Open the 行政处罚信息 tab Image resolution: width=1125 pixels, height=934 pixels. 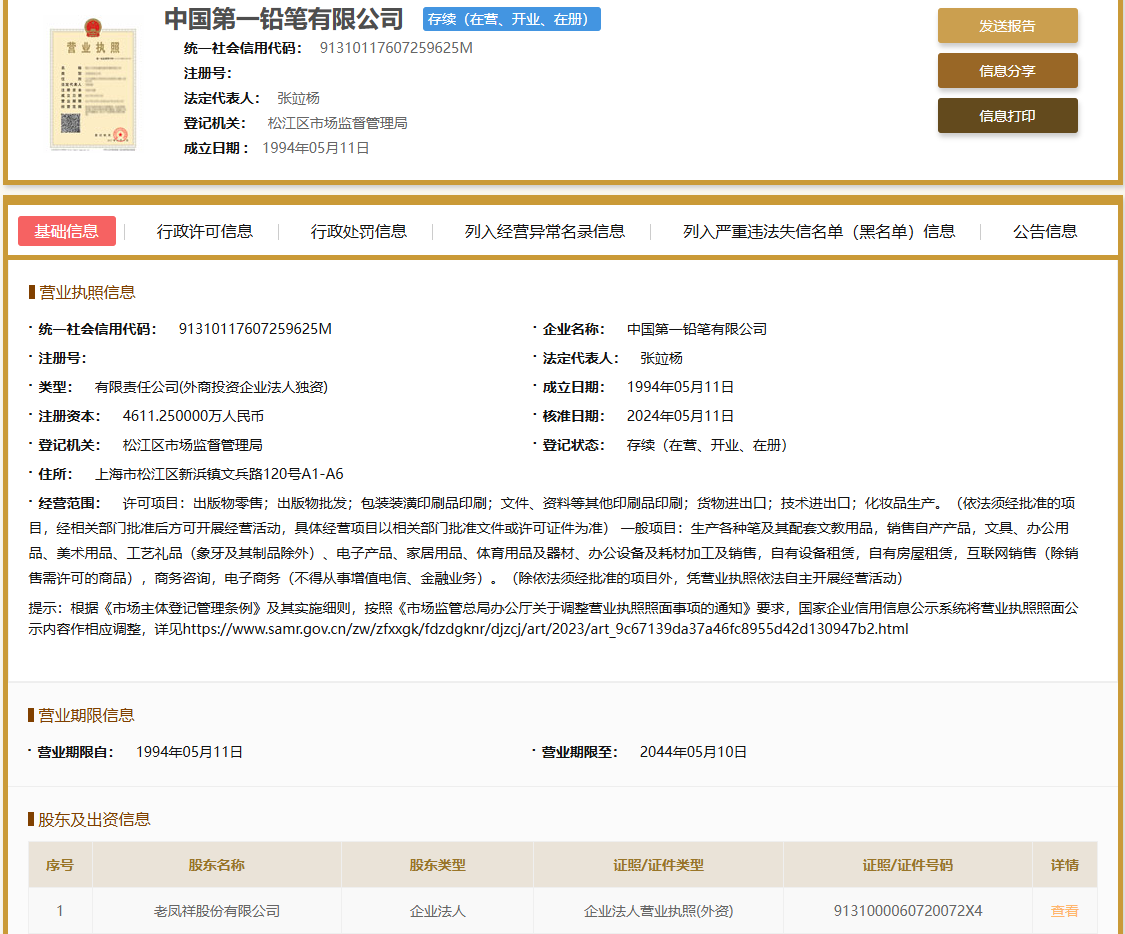pyautogui.click(x=359, y=231)
